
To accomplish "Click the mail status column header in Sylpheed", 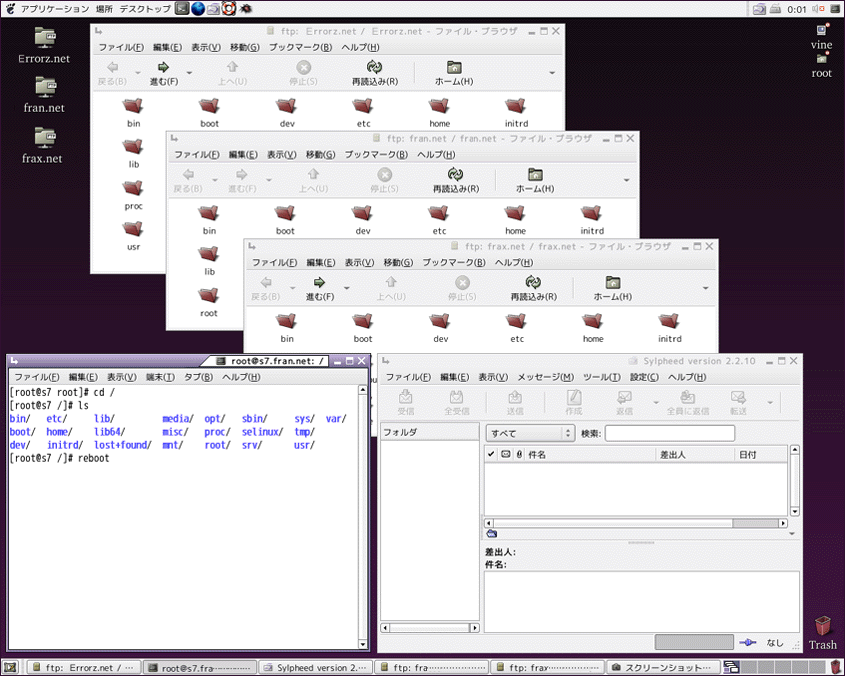I will [505, 454].
